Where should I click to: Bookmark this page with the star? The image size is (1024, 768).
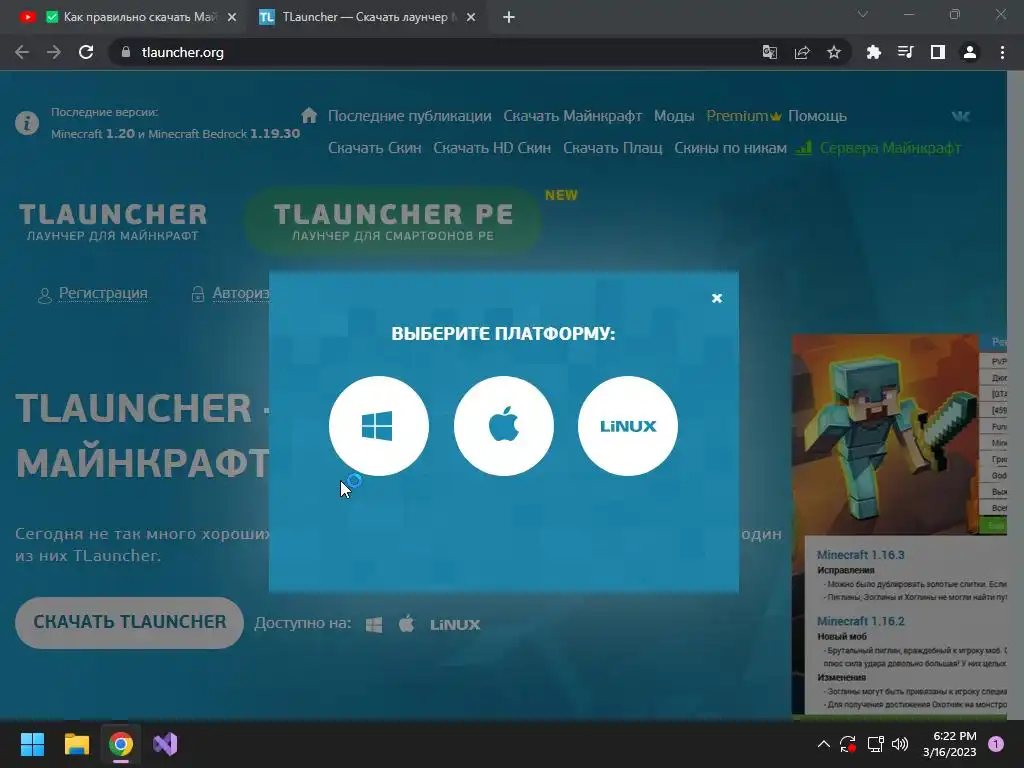834,52
